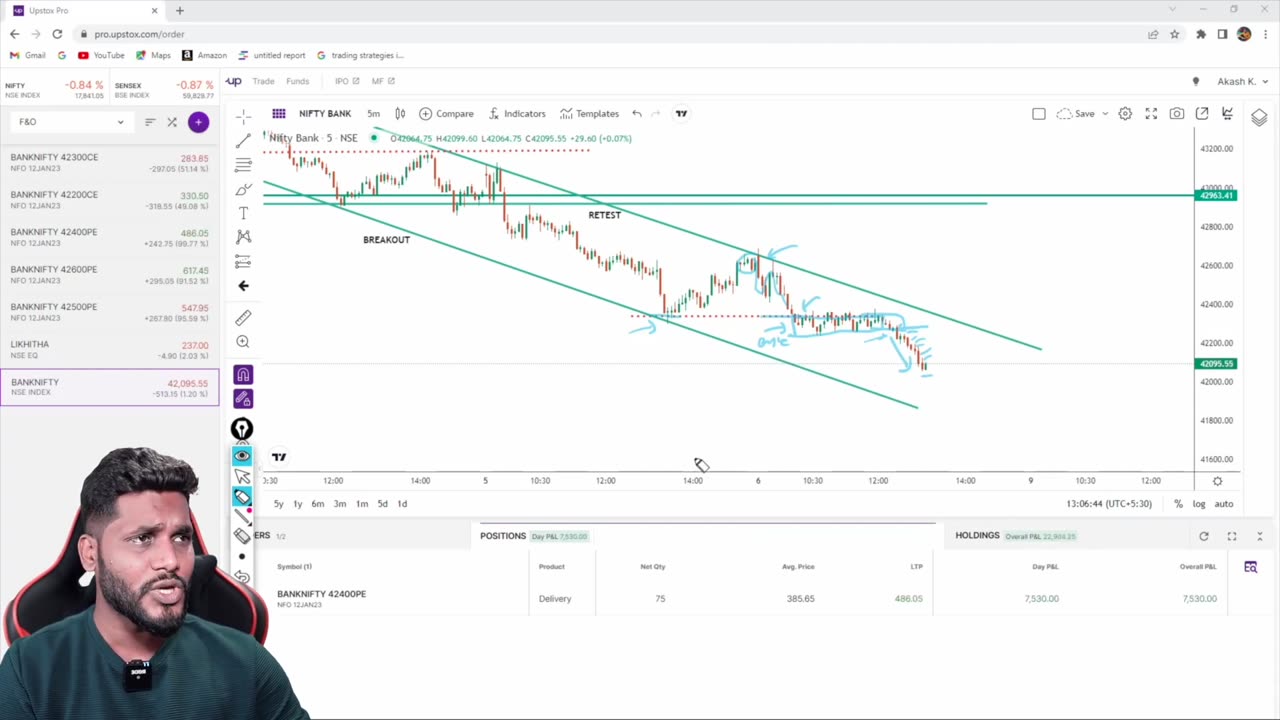Expand the Akash K. account menu
Viewport: 1280px width, 720px height.
coord(1243,81)
